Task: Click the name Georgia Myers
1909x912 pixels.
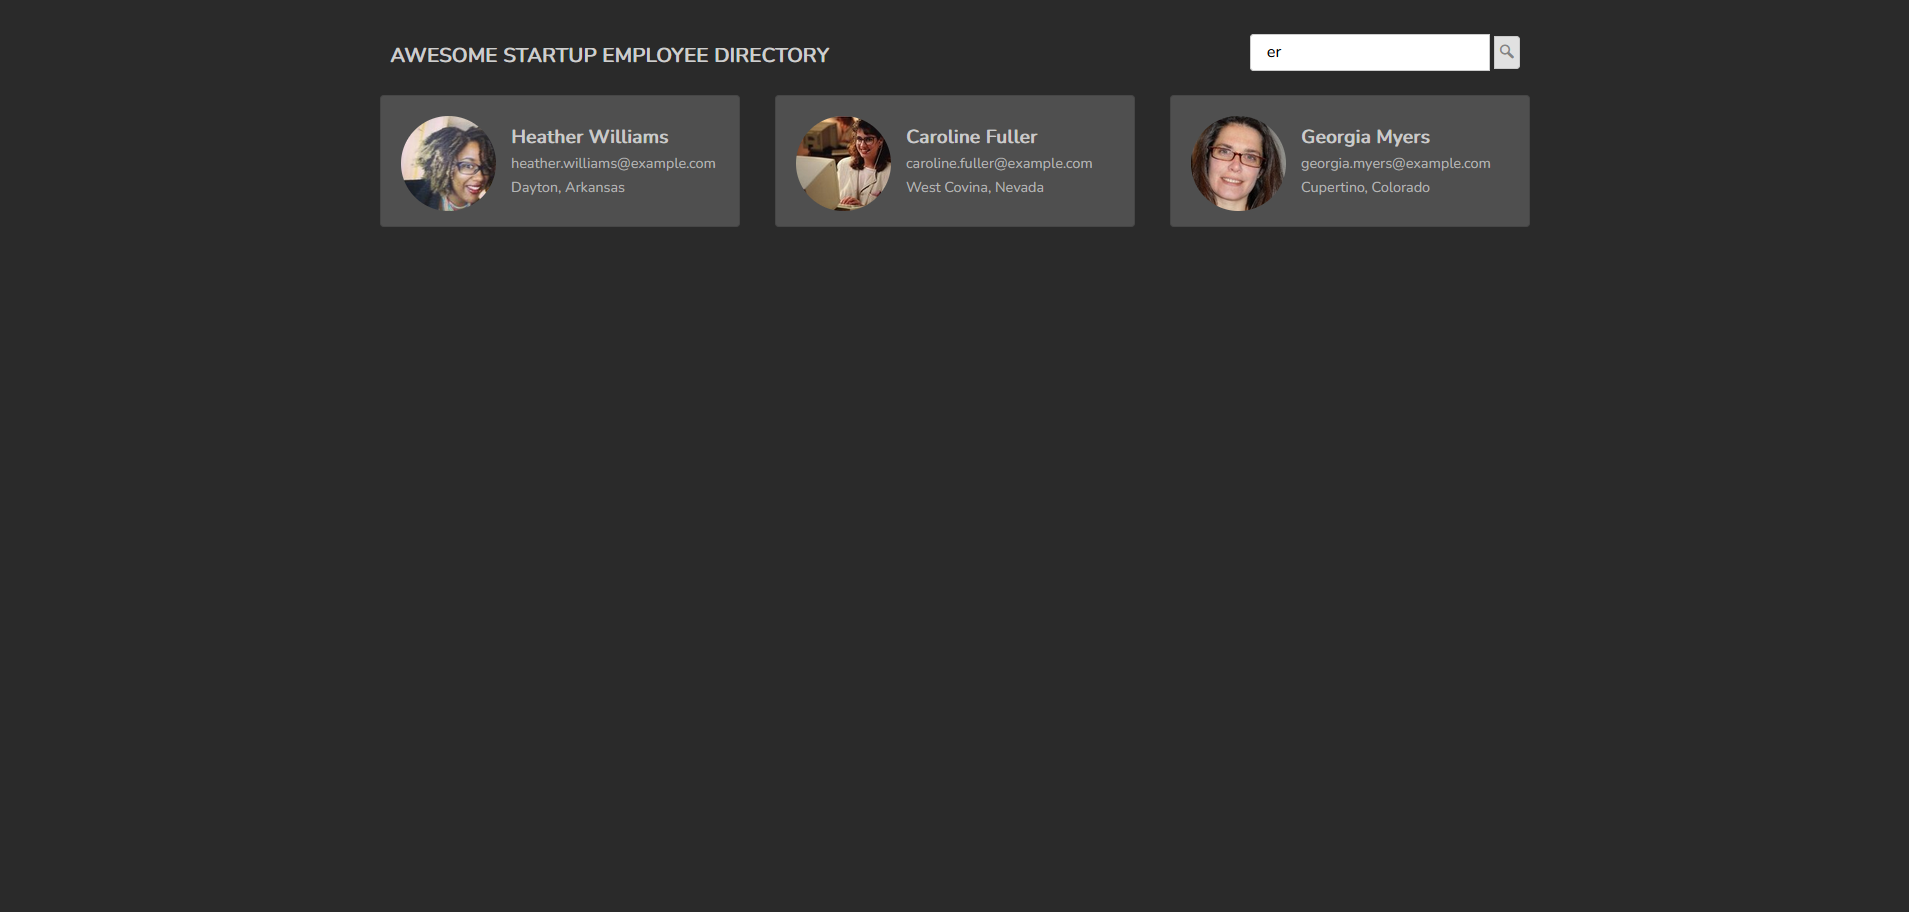Action: click(x=1365, y=136)
